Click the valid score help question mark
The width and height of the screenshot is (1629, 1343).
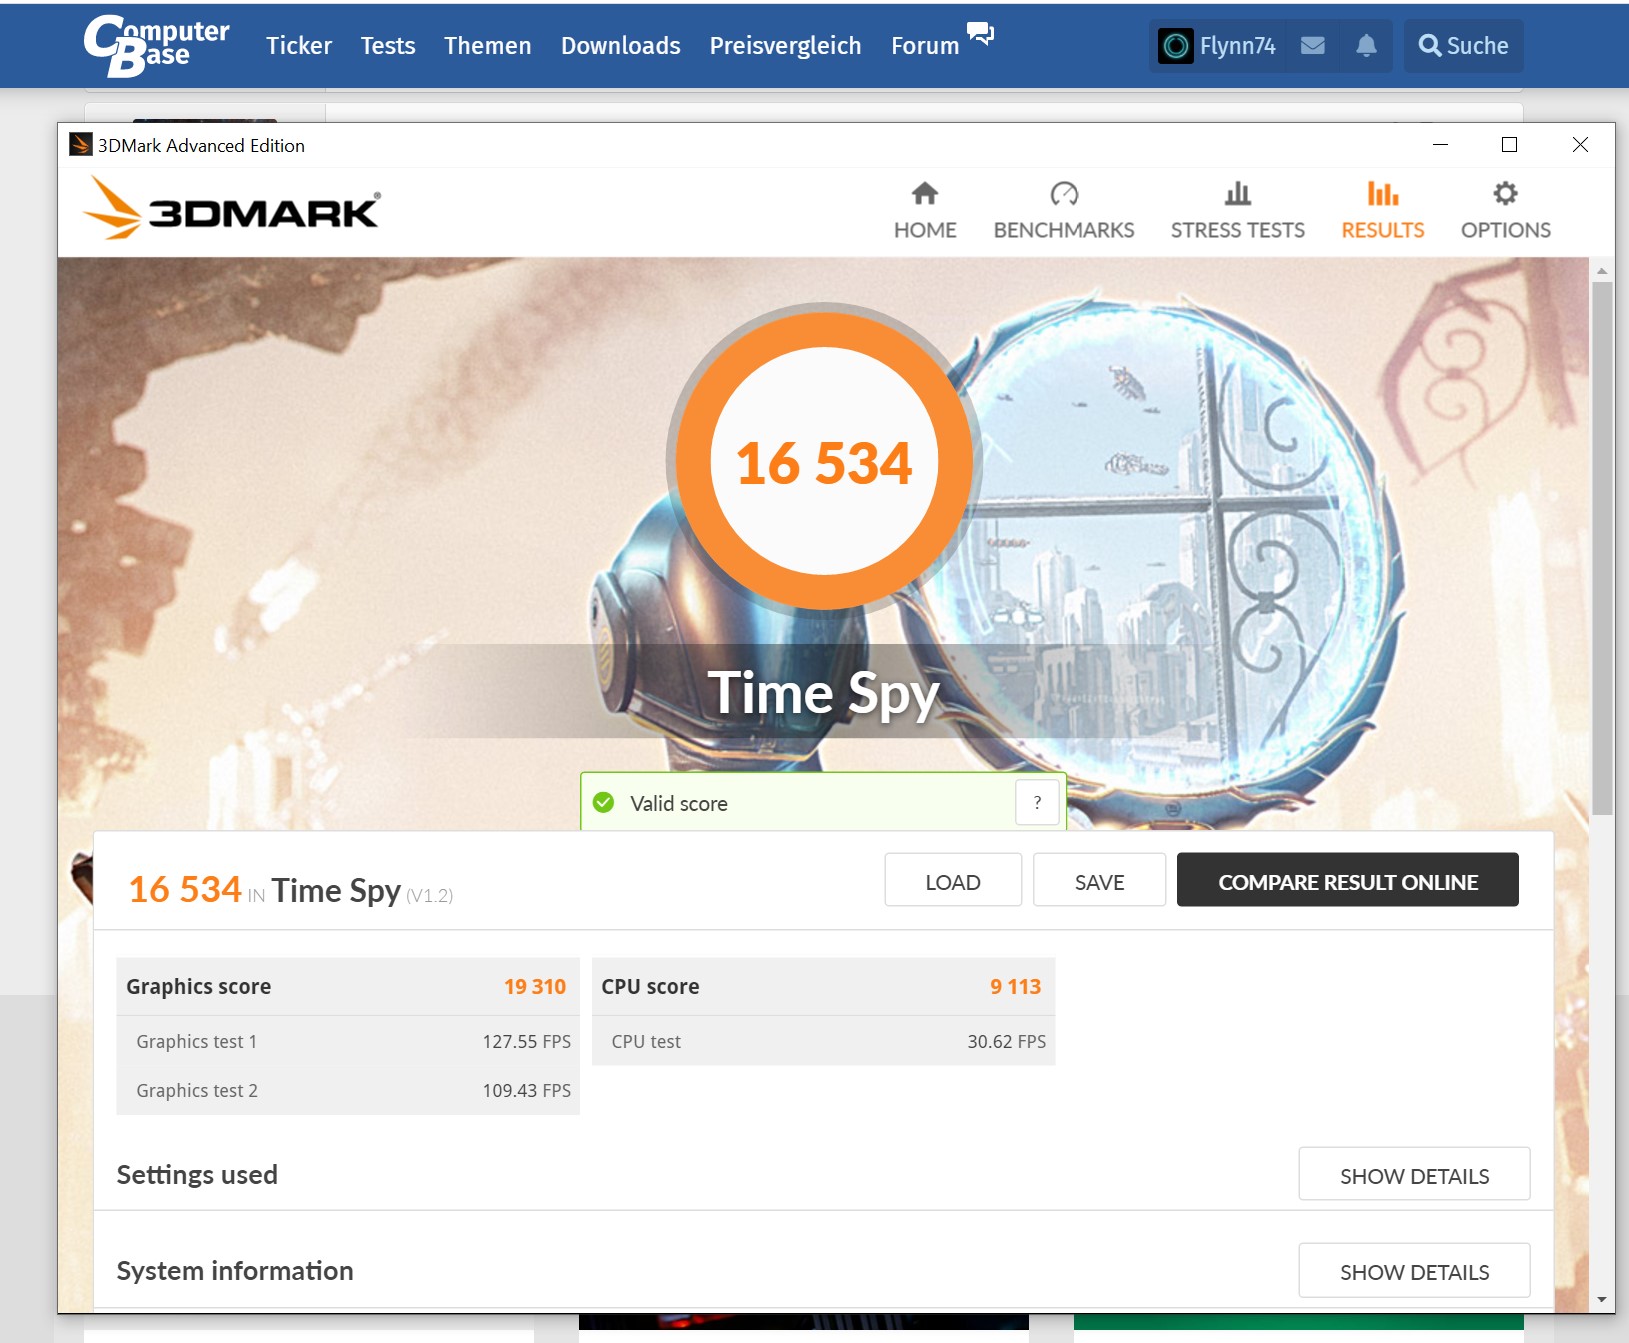tap(1037, 802)
